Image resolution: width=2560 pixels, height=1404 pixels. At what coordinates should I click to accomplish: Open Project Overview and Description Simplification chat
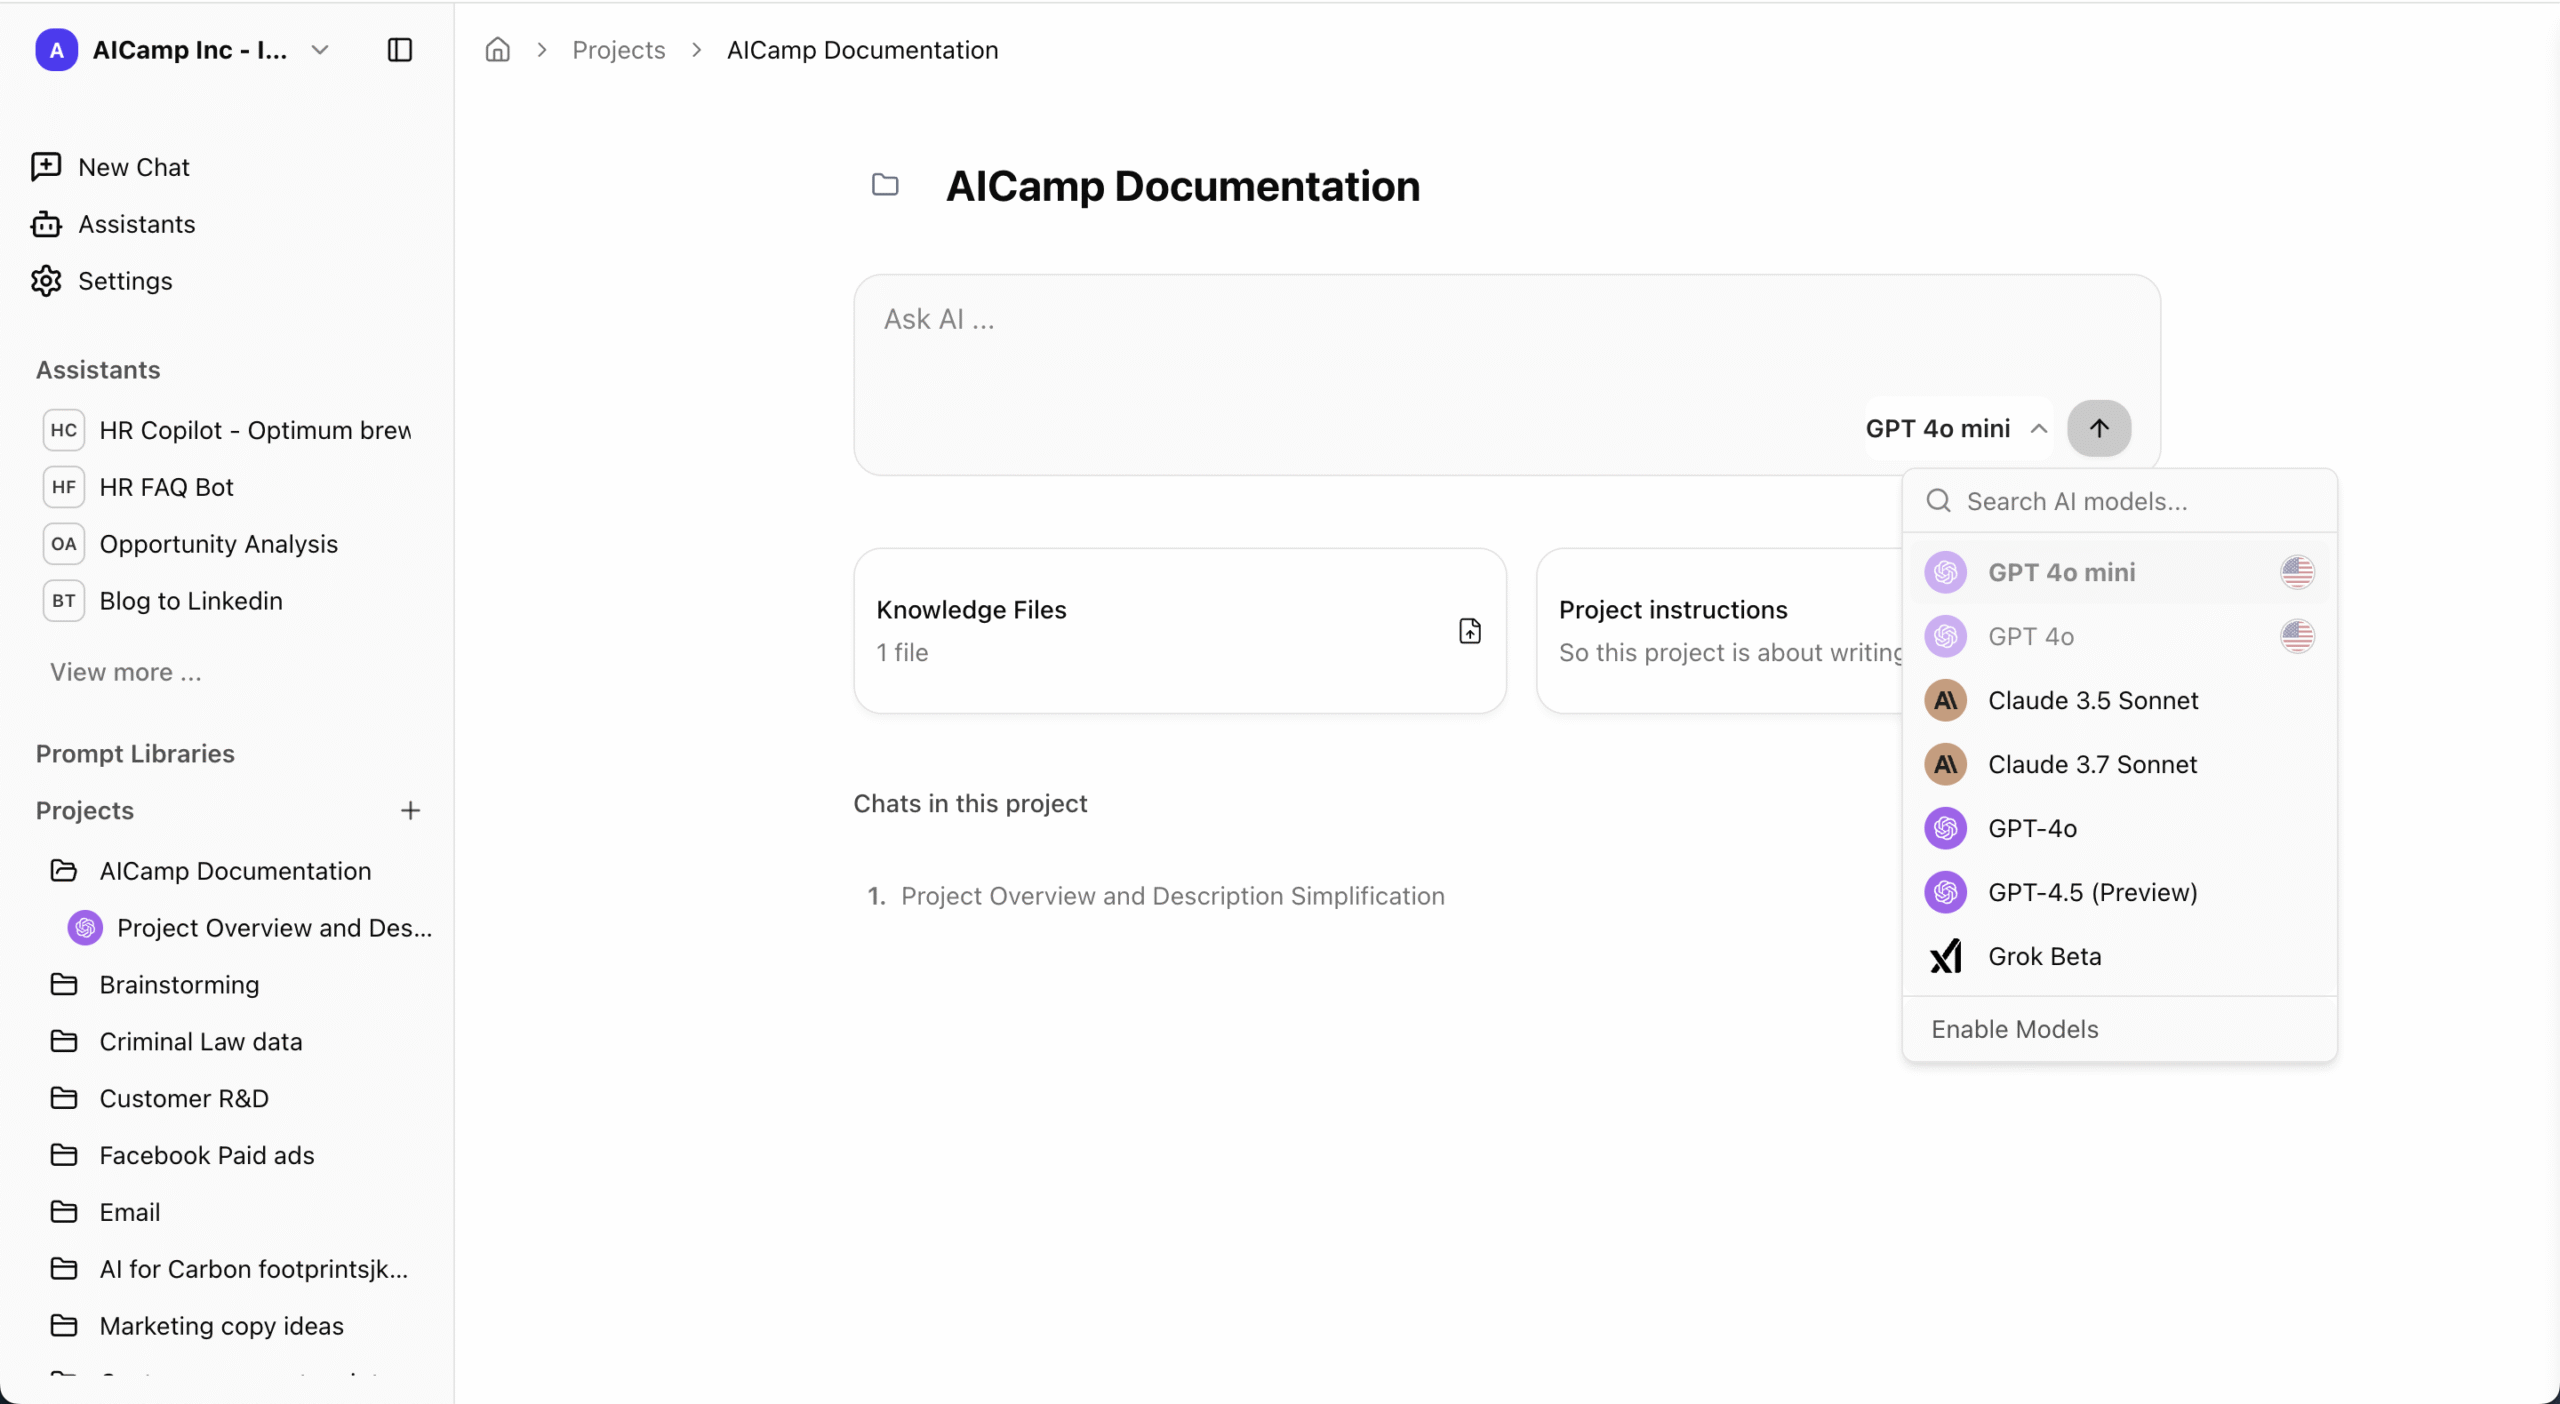click(x=1172, y=896)
